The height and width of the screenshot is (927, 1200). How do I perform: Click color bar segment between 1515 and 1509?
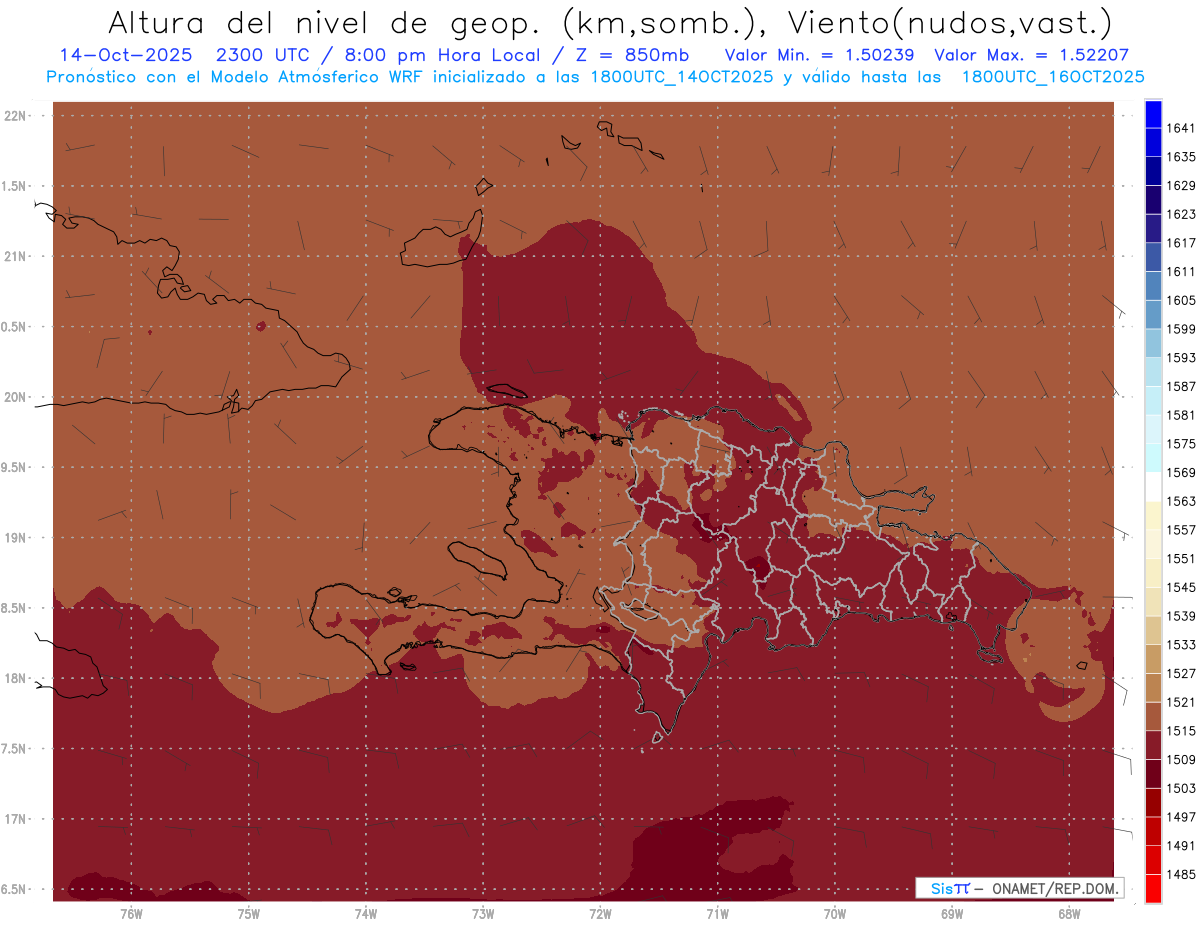tap(1153, 745)
